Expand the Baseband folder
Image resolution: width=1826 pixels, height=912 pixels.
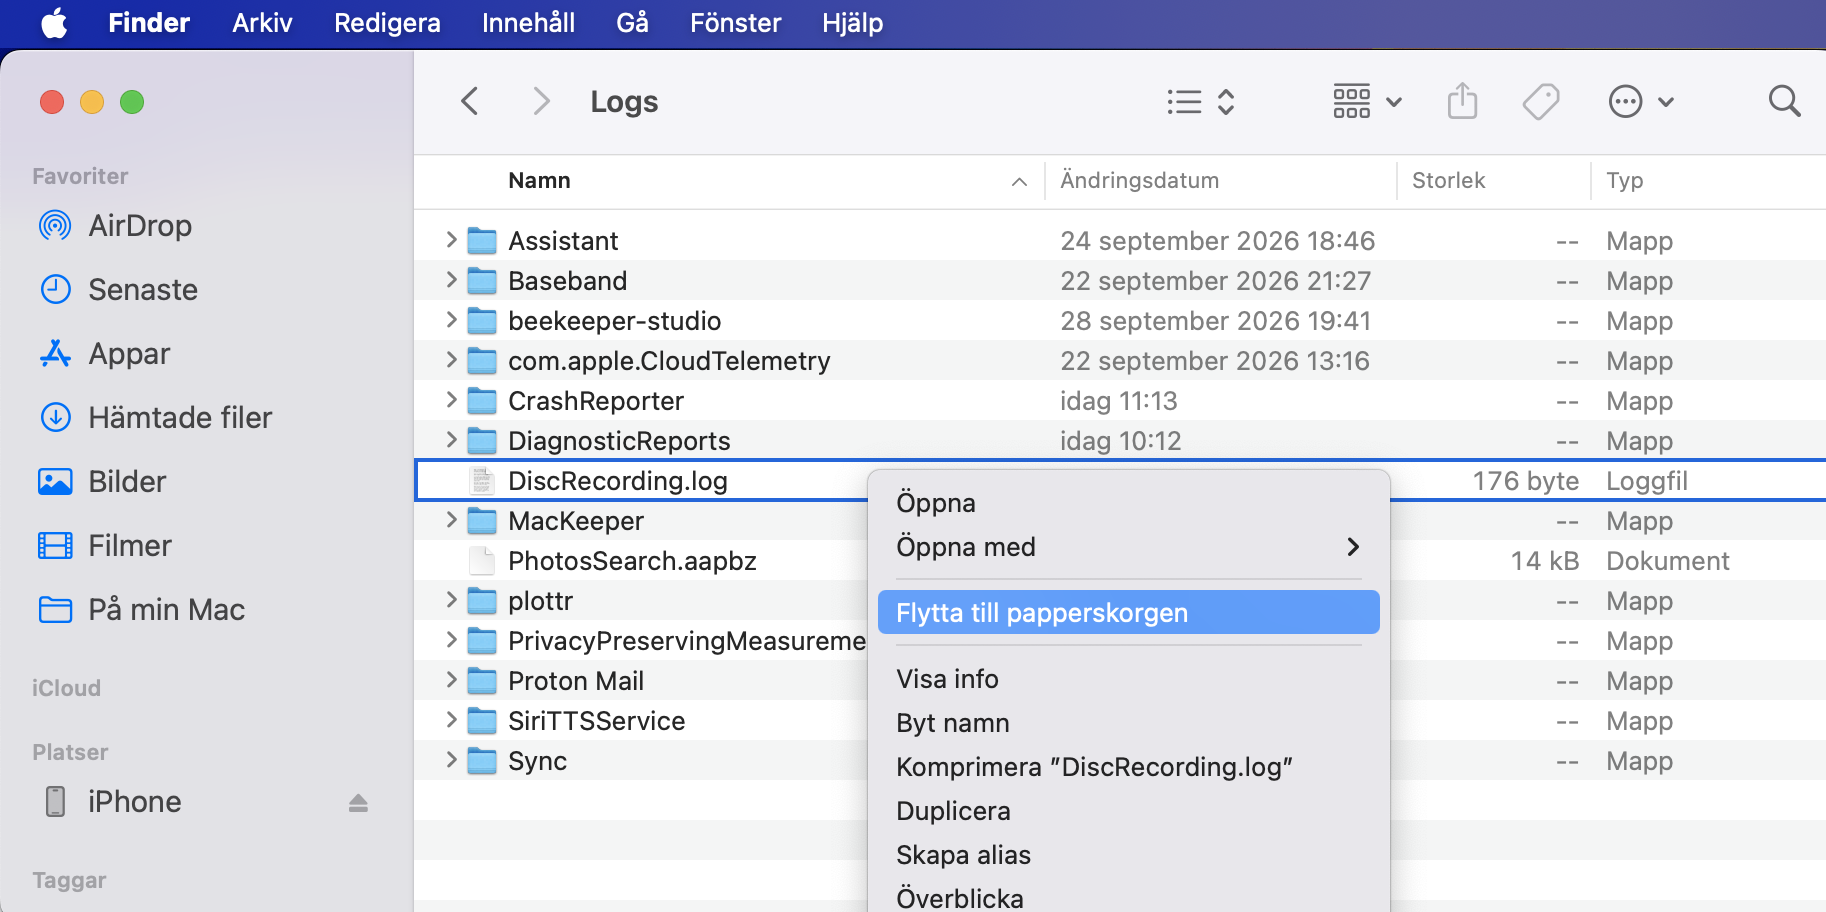coord(451,280)
